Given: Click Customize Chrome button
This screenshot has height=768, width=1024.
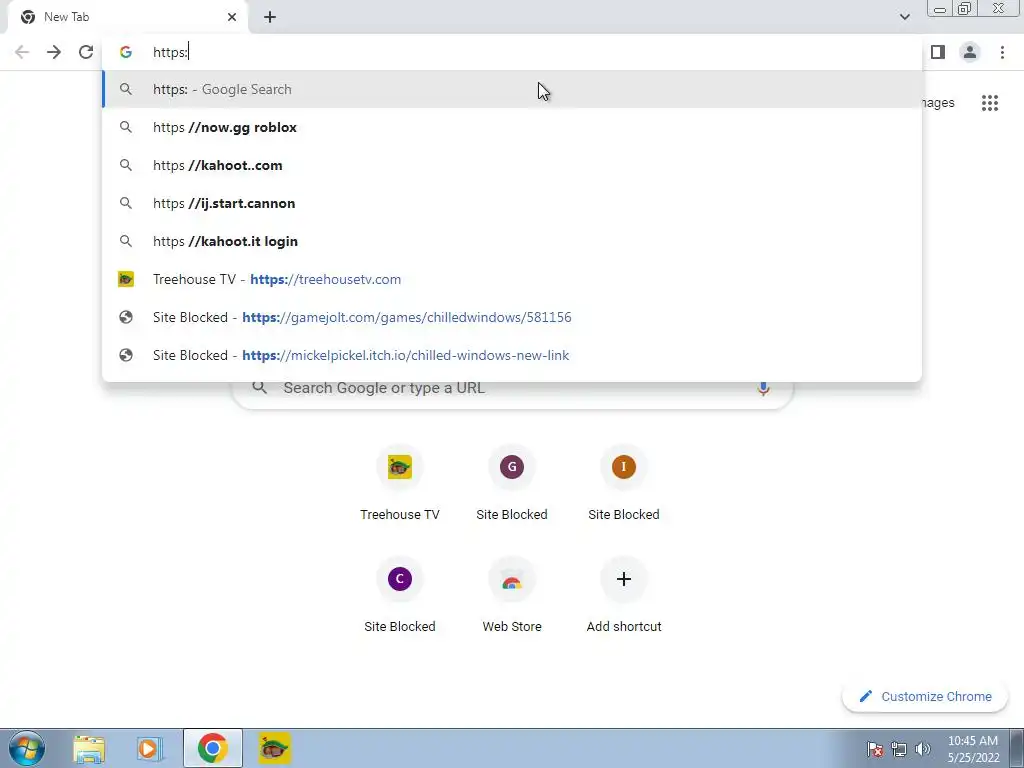Looking at the screenshot, I should tap(926, 697).
